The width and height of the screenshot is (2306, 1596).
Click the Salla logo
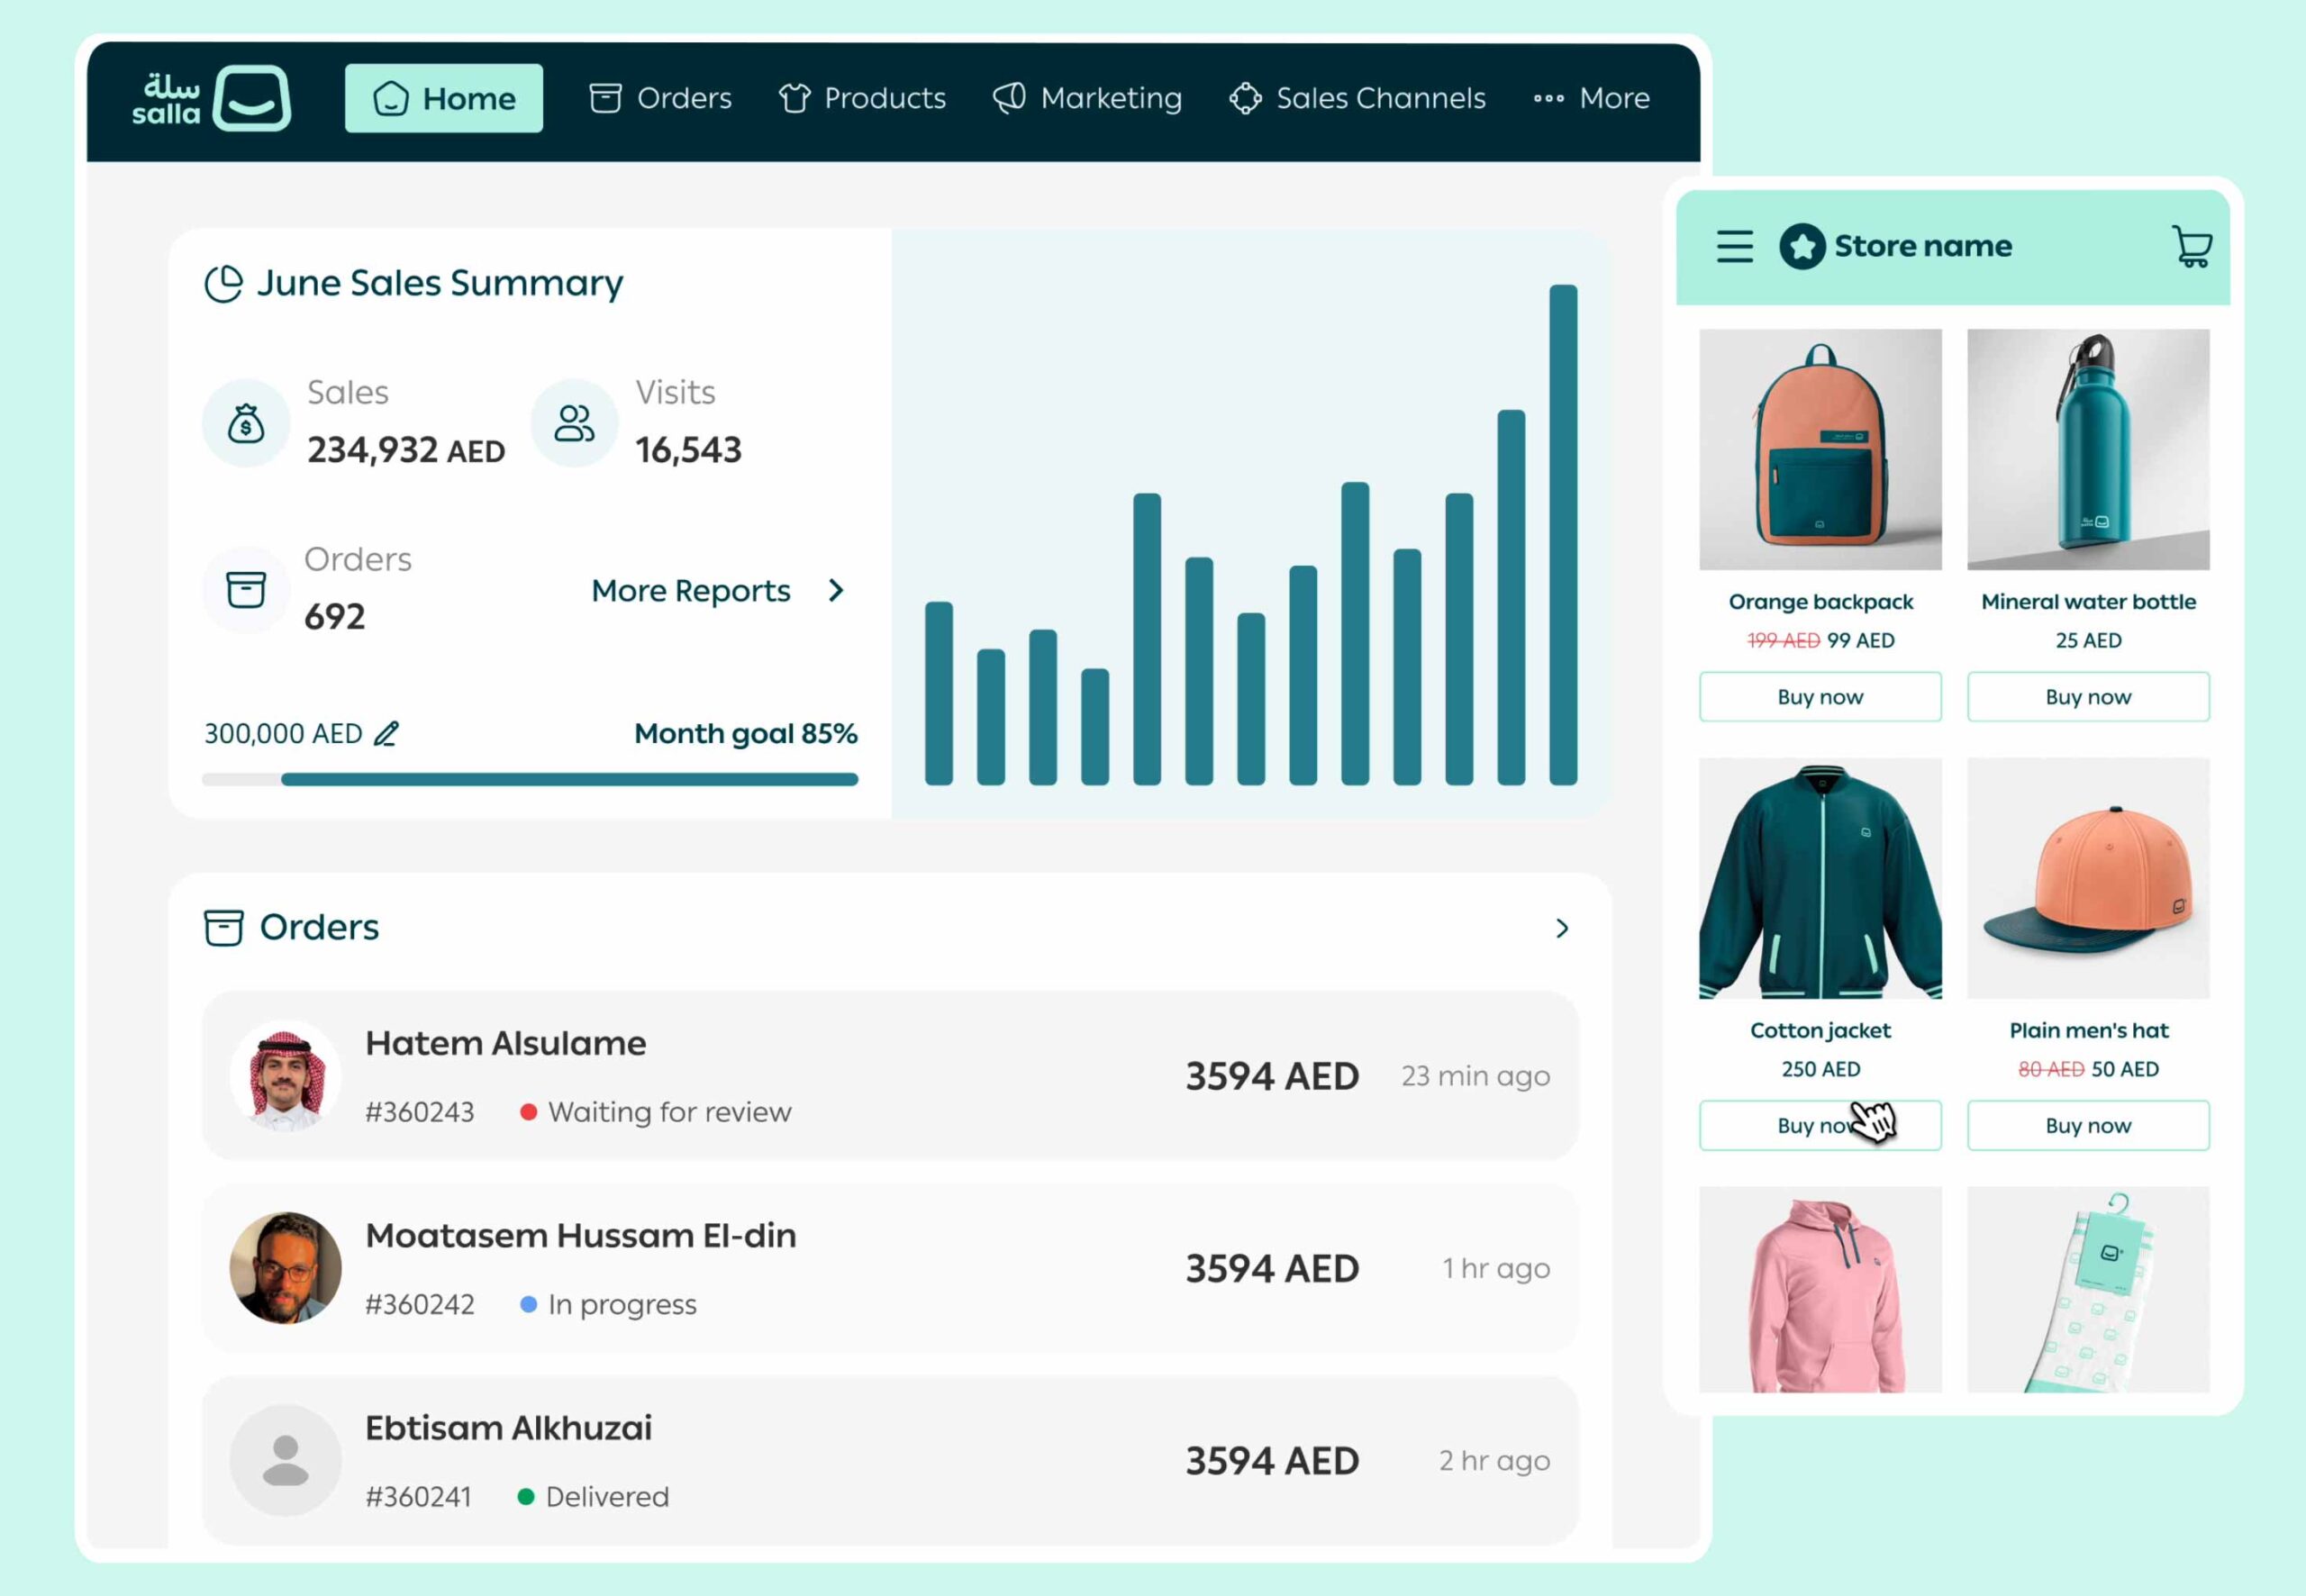211,98
